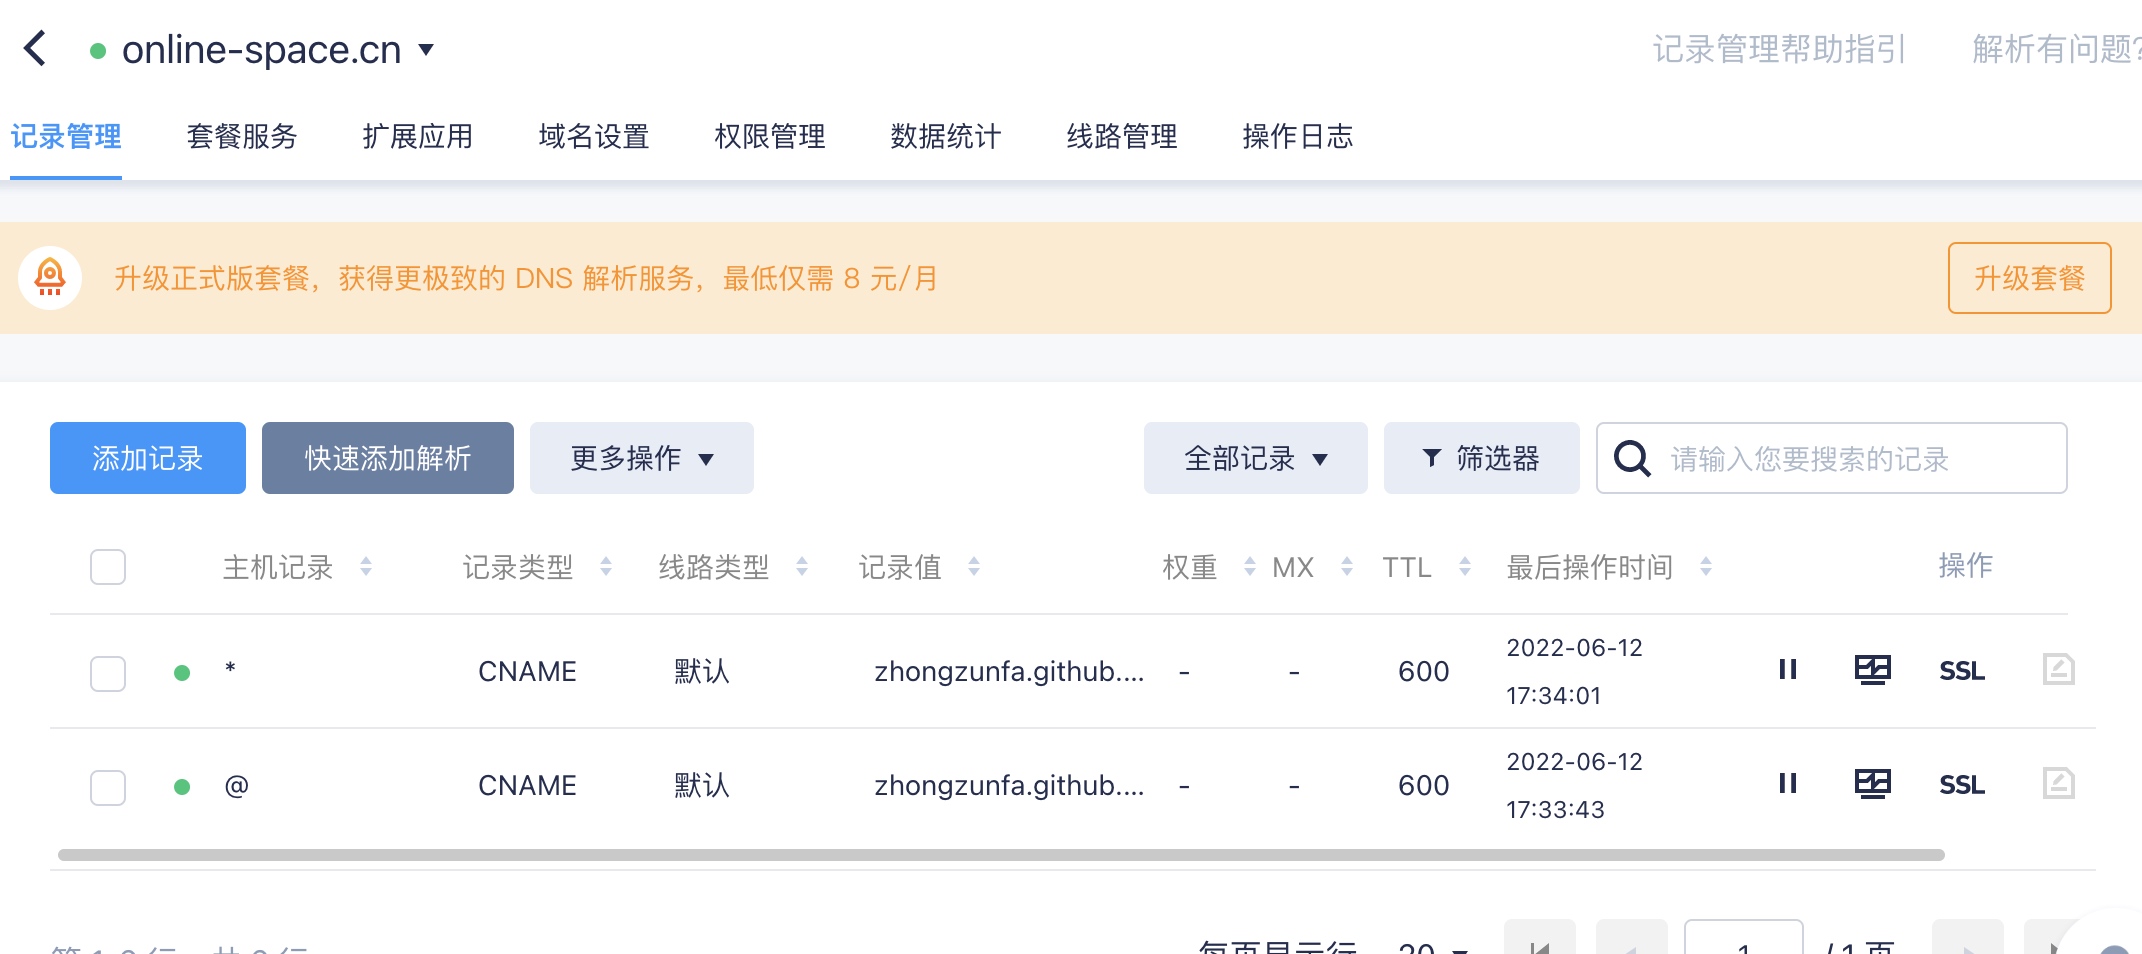The height and width of the screenshot is (954, 2142).
Task: Click the back arrow icon
Action: [36, 48]
